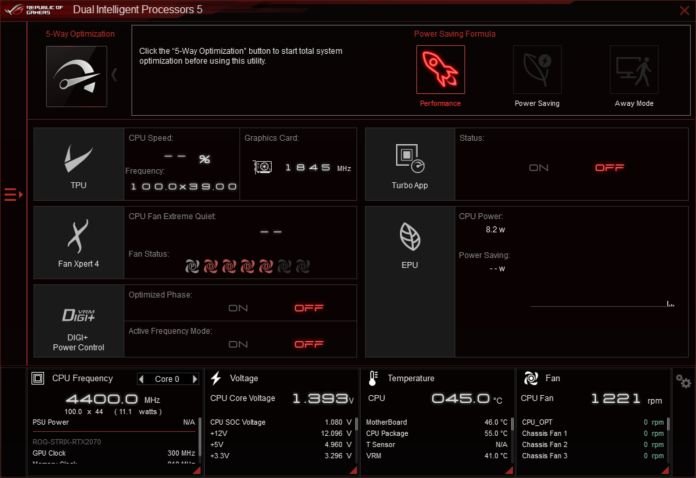Image resolution: width=696 pixels, height=478 pixels.
Task: Click the frequency value 100.0x39.00
Action: pos(183,186)
